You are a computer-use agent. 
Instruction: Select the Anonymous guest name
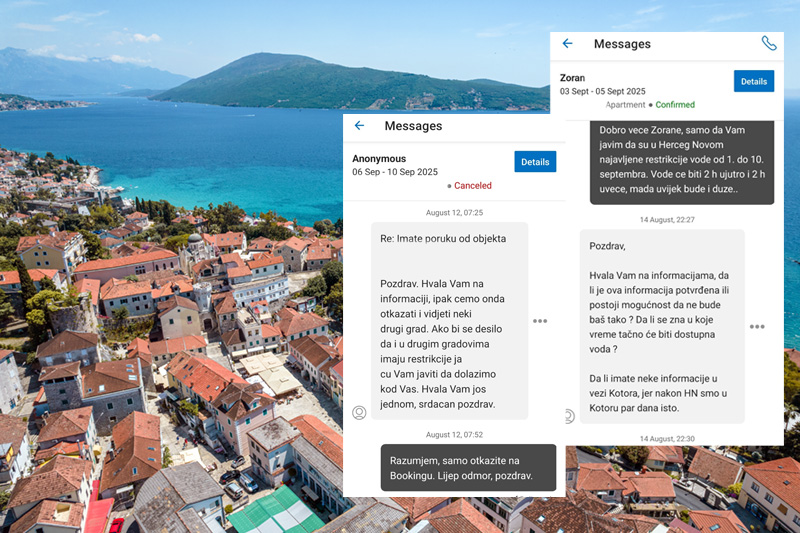379,158
